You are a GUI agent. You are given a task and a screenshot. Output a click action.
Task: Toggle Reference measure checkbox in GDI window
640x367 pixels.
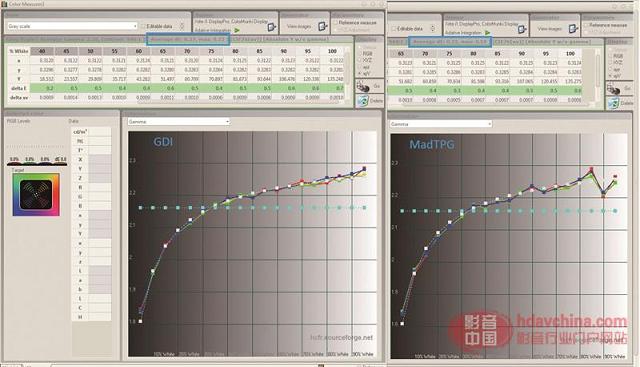coord(336,23)
